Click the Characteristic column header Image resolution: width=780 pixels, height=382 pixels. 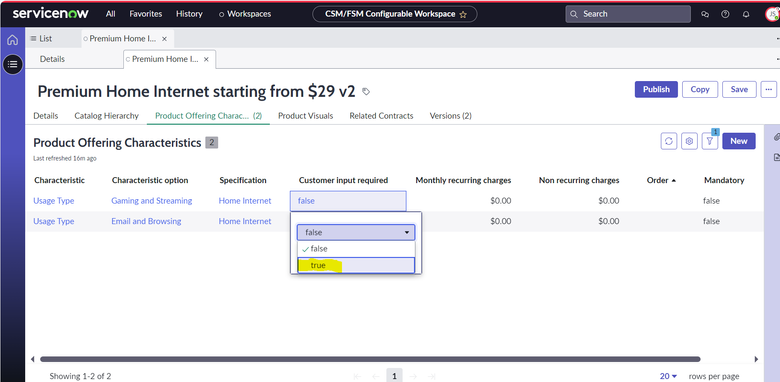tap(60, 180)
